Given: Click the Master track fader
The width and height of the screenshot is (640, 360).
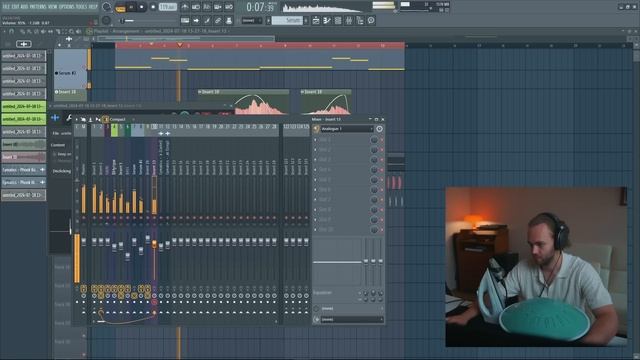Looking at the screenshot, I should (x=84, y=242).
